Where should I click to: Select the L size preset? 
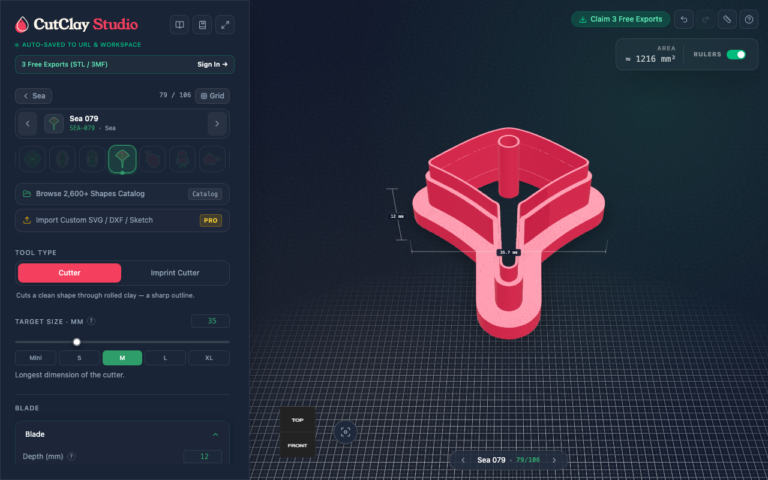165,358
